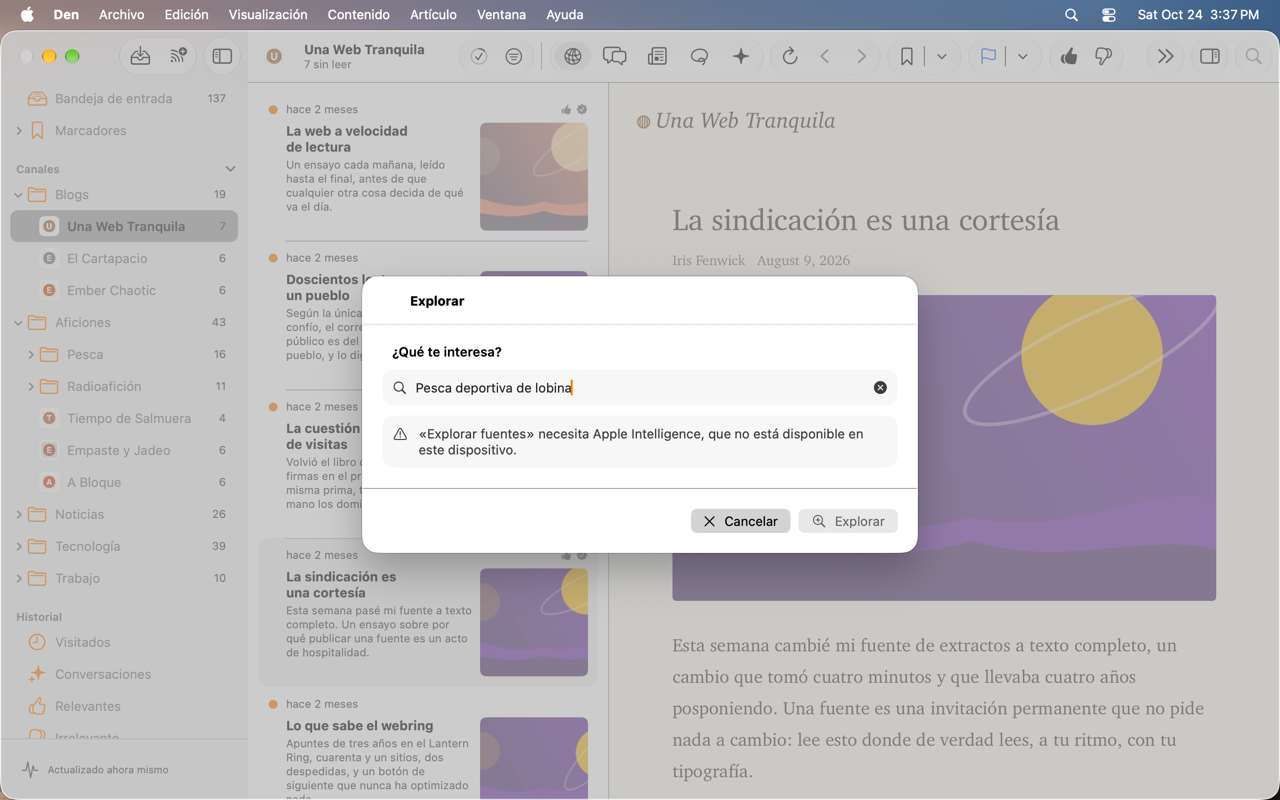
Task: Open the Archivo menu
Action: click(x=121, y=15)
